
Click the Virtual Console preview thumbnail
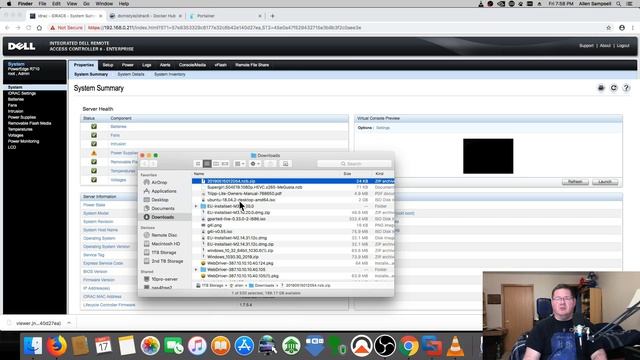click(x=488, y=156)
